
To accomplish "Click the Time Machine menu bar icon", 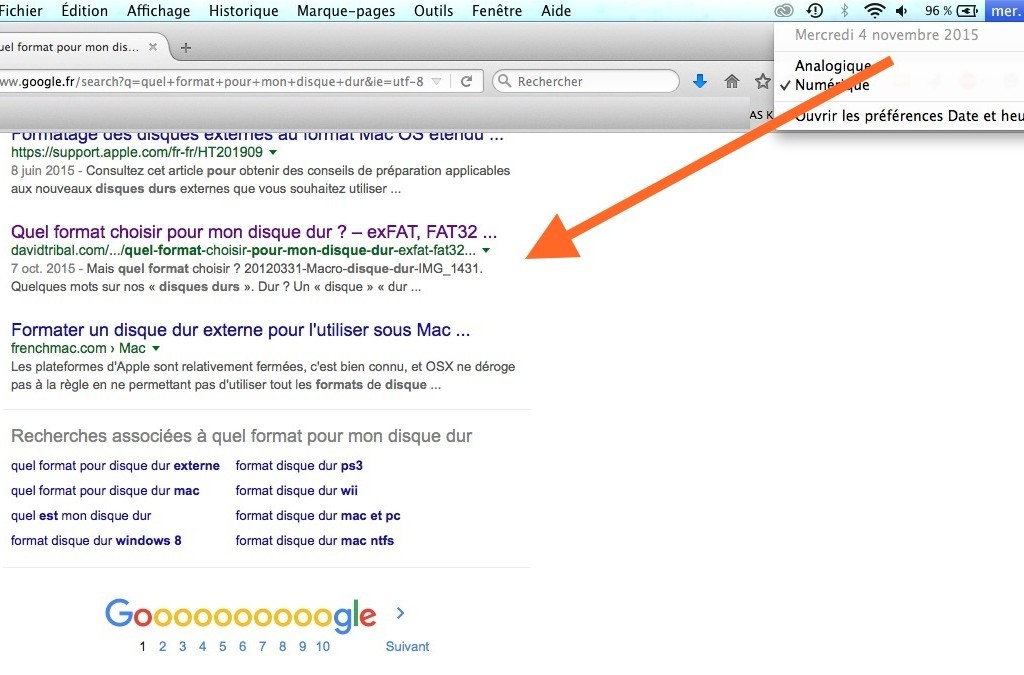I will pos(815,10).
